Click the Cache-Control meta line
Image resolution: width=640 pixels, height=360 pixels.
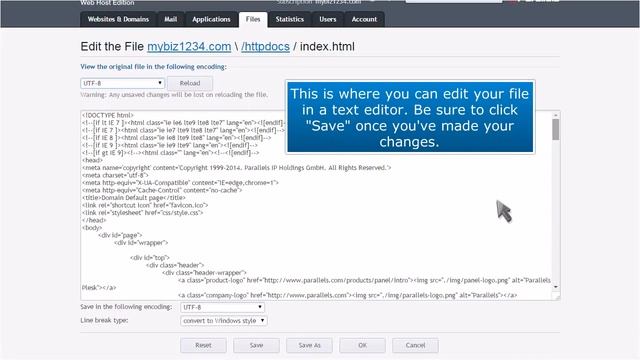(162, 190)
